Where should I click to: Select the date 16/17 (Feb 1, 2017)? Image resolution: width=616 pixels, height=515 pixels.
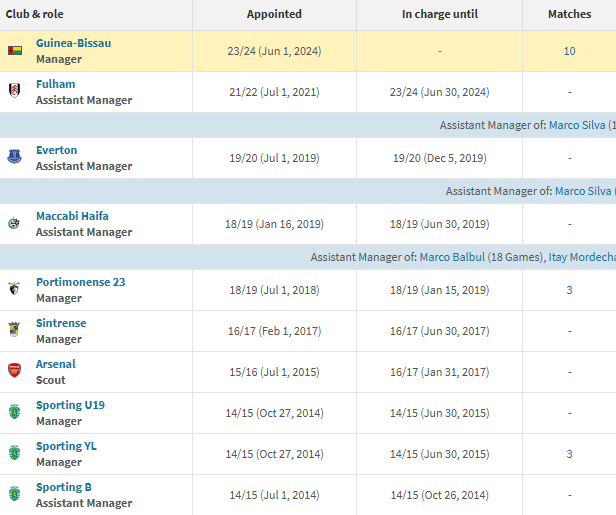[274, 331]
